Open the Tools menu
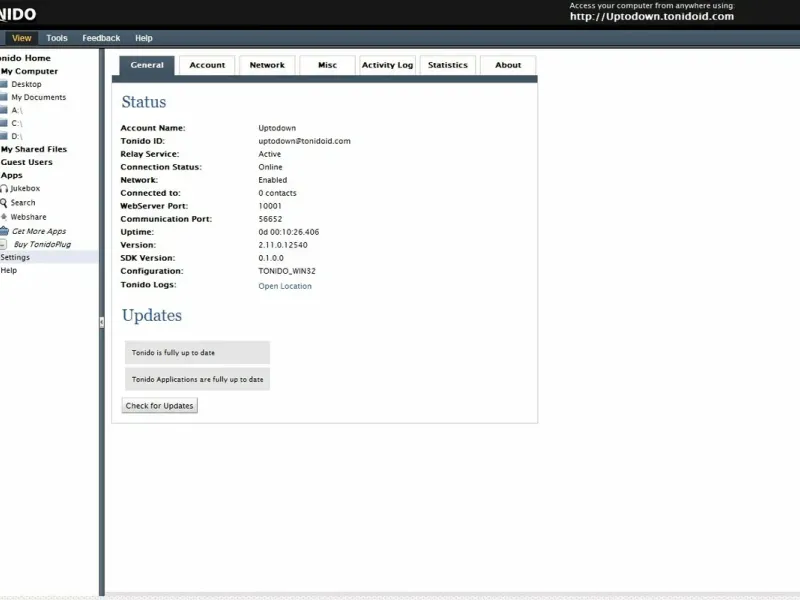This screenshot has width=800, height=600. [x=57, y=38]
